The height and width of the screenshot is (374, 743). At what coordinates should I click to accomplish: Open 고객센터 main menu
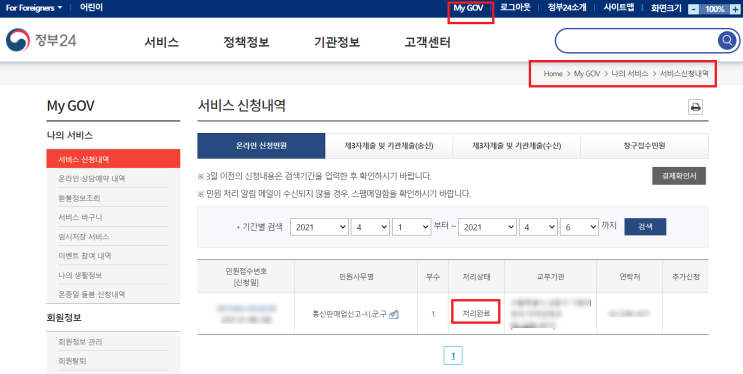(x=427, y=42)
